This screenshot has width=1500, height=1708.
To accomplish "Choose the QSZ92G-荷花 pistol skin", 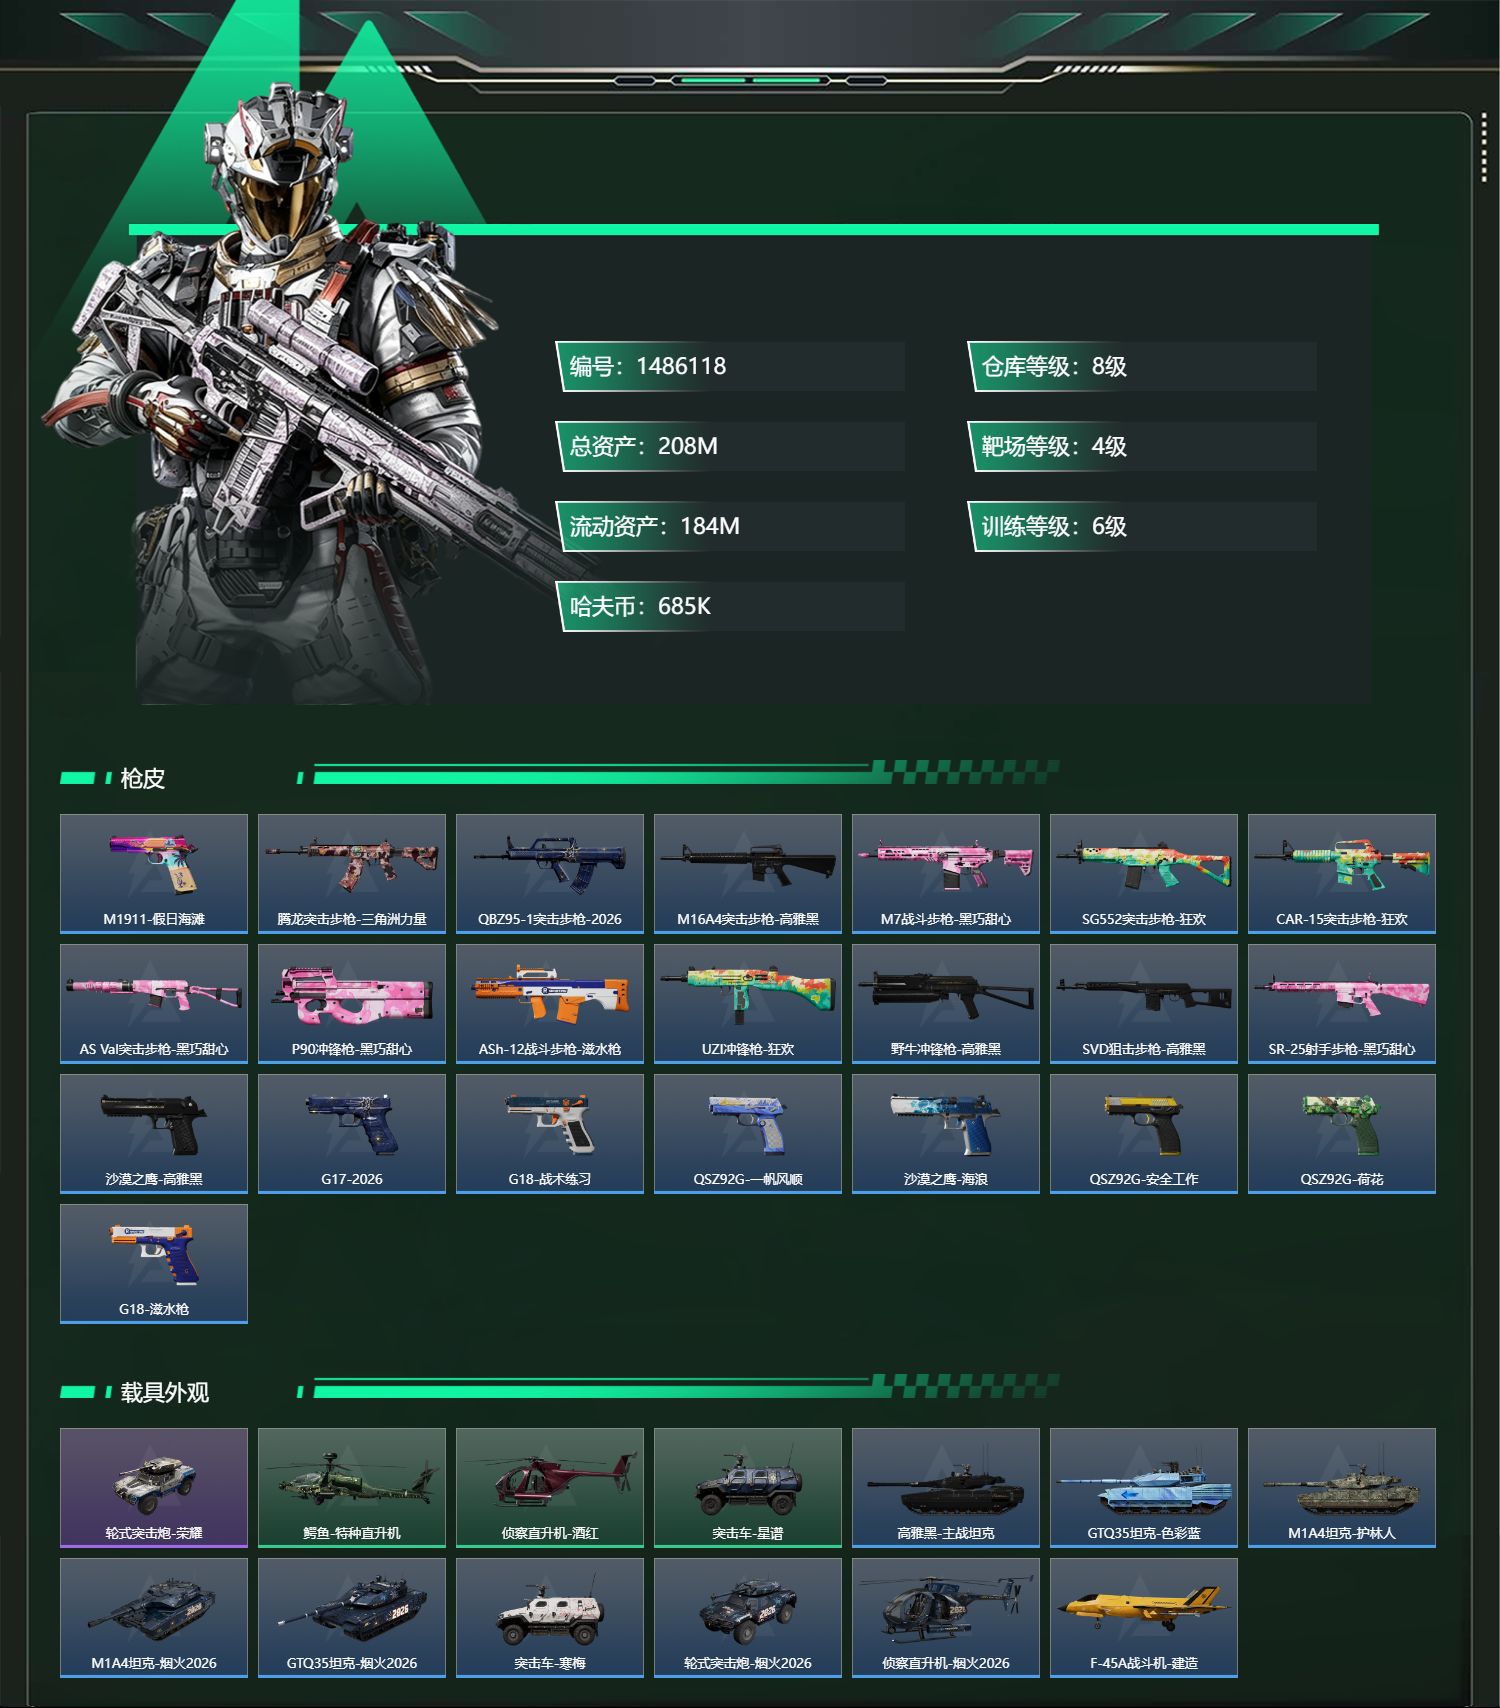I will [x=1342, y=1133].
